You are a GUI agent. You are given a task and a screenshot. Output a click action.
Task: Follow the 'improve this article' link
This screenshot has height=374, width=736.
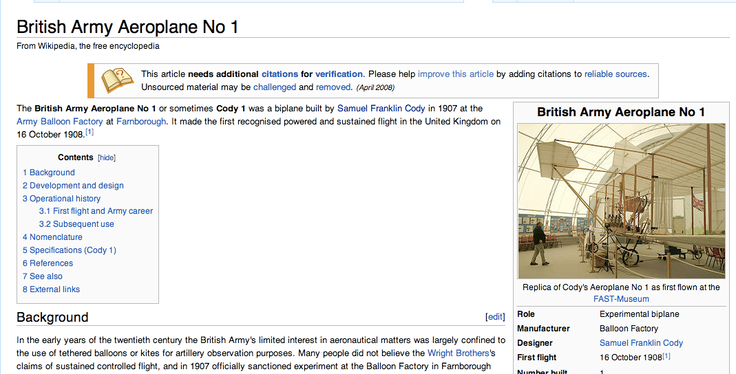coord(456,74)
